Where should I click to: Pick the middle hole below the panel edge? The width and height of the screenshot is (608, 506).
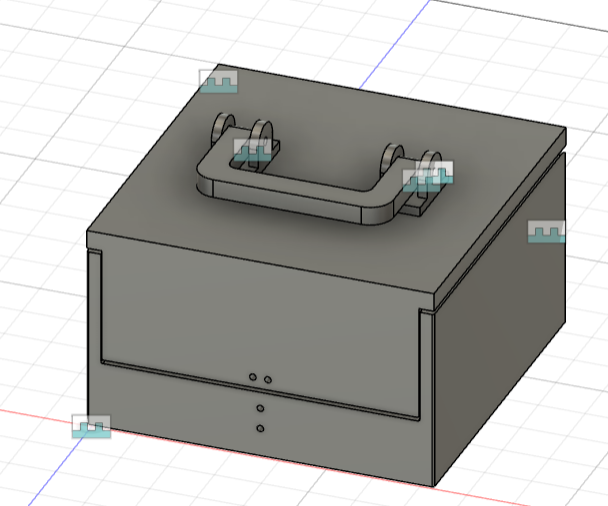pos(261,408)
